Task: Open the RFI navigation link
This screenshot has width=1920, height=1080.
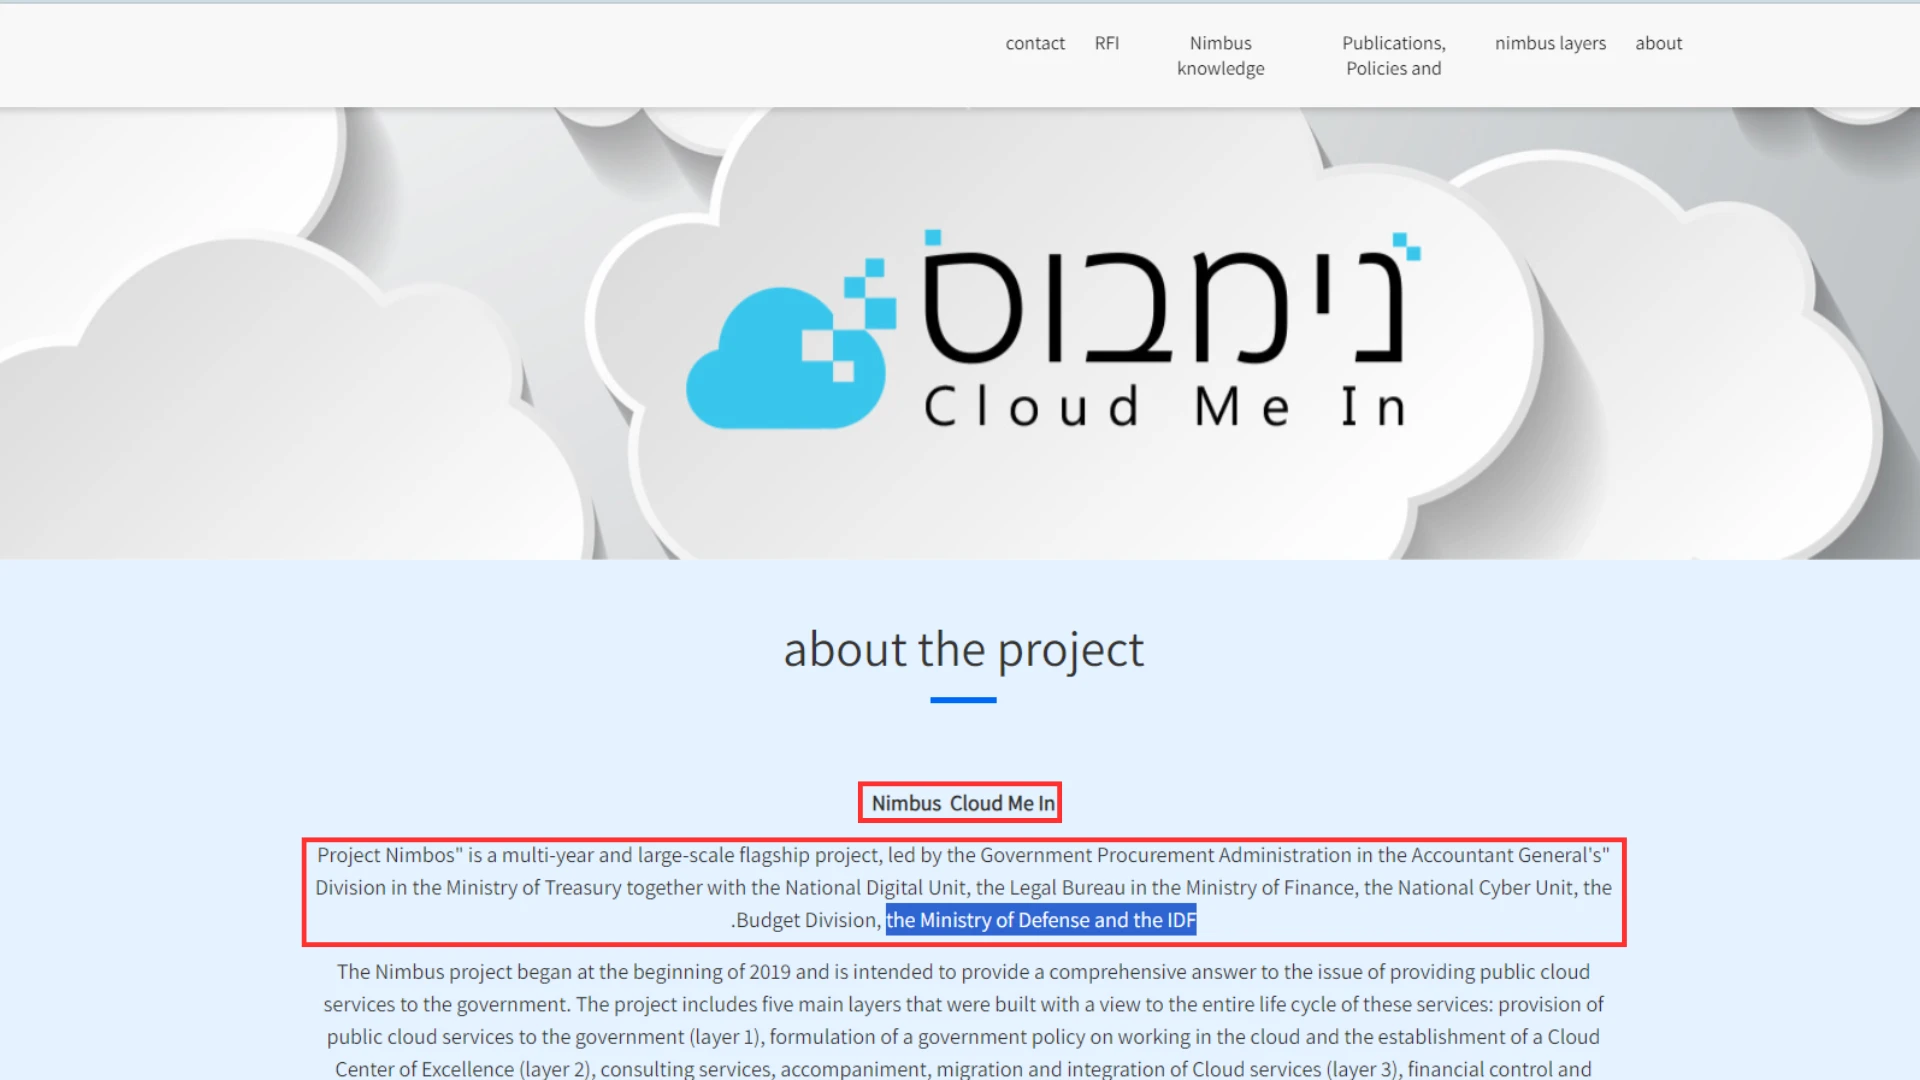Action: 1106,43
